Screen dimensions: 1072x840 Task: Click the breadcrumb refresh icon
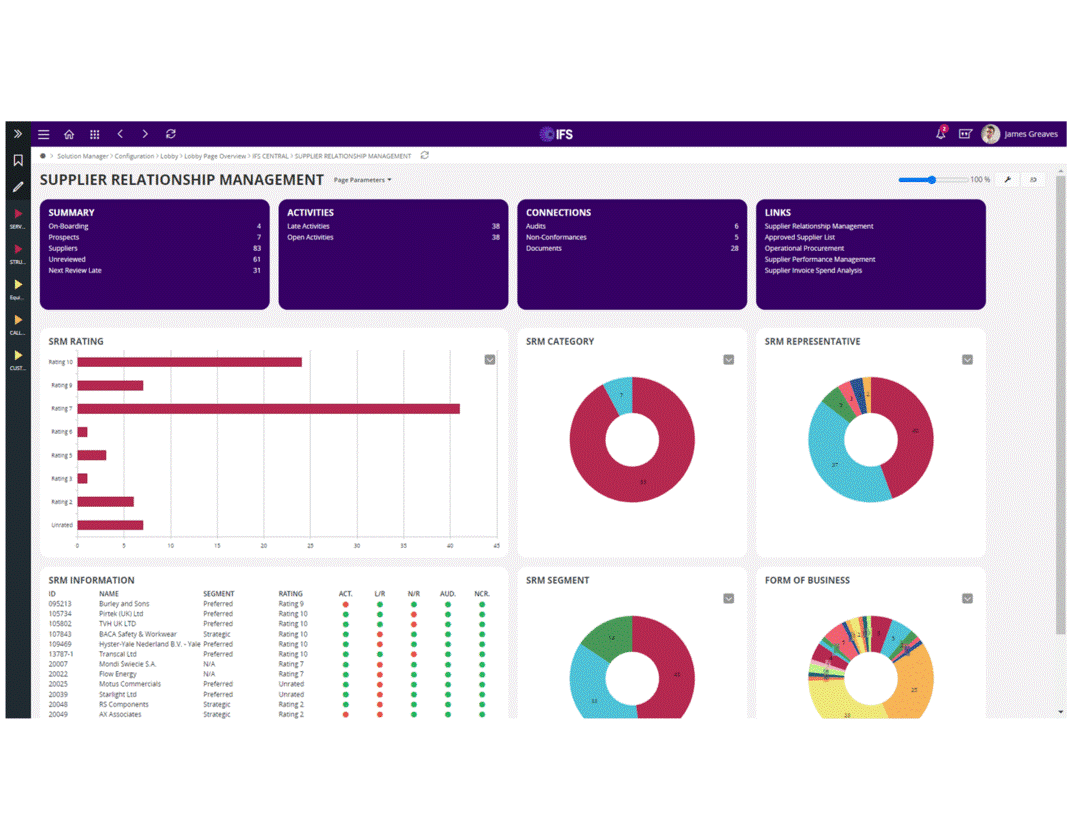pos(425,156)
